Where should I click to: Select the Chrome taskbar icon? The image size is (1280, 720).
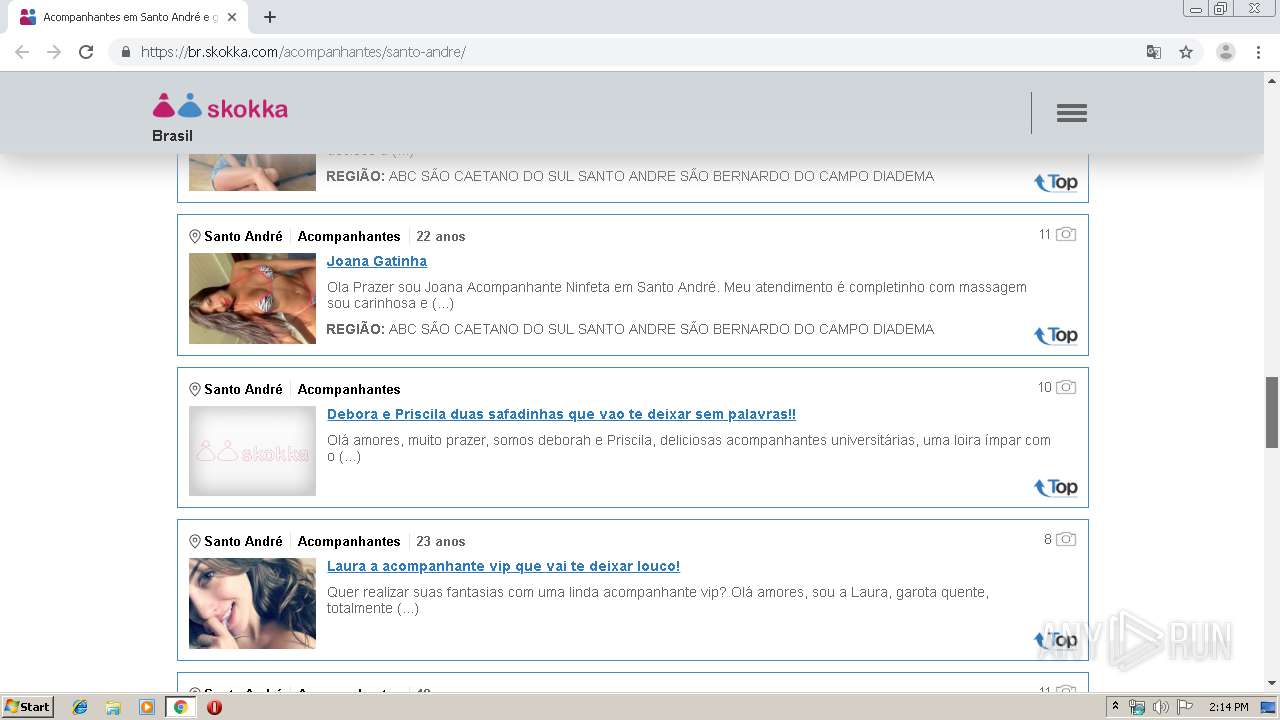click(180, 707)
